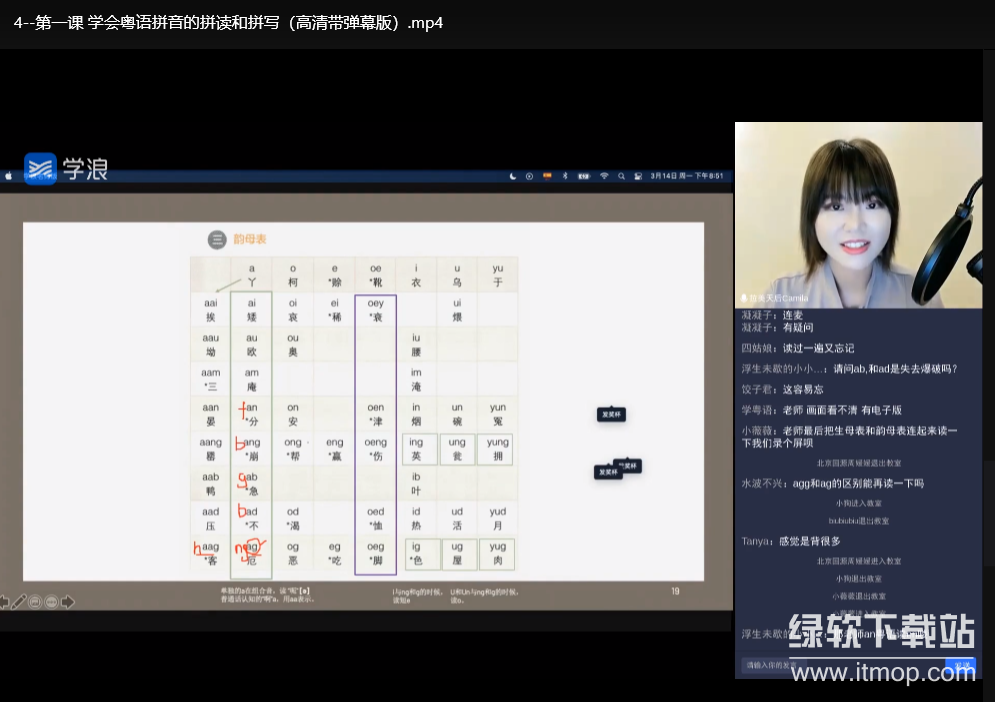Open Spotlight search magnifier icon
This screenshot has height=702, width=995.
[x=621, y=176]
